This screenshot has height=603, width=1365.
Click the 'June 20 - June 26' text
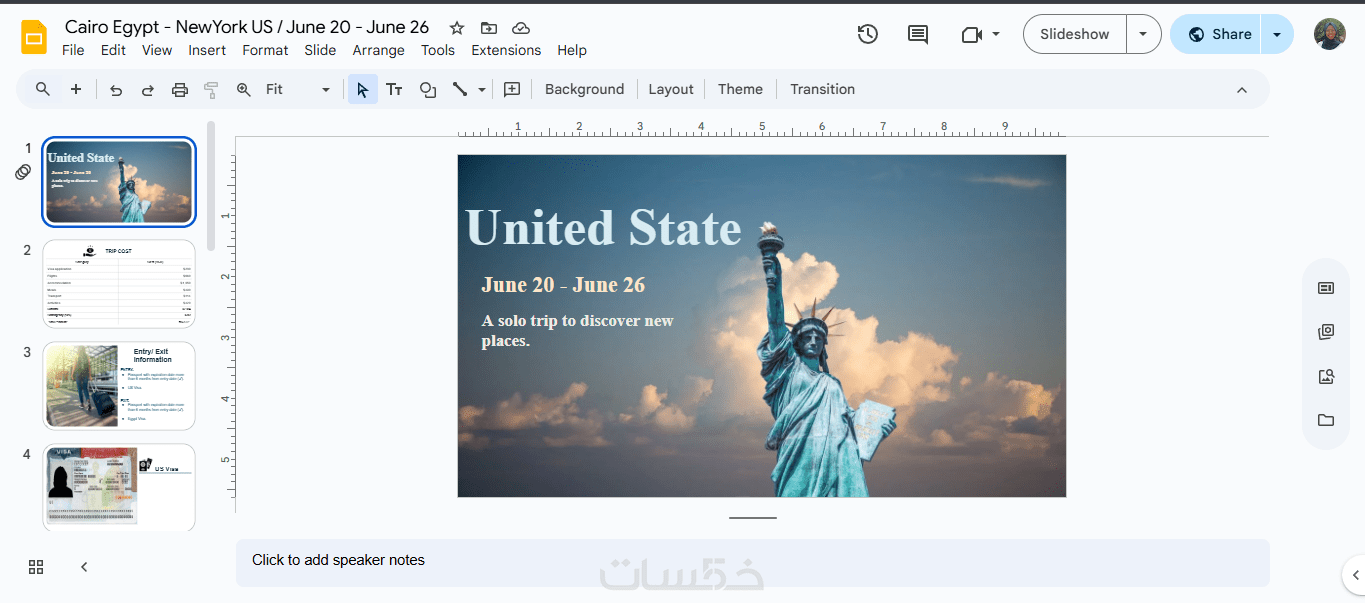click(563, 285)
